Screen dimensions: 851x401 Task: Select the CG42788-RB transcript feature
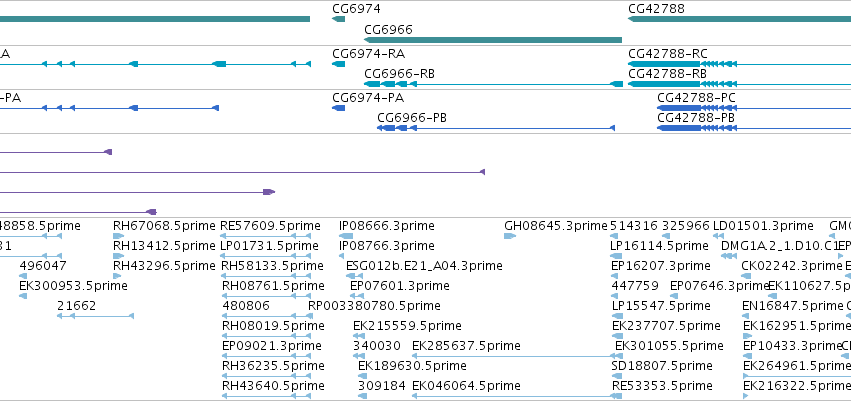pos(739,84)
